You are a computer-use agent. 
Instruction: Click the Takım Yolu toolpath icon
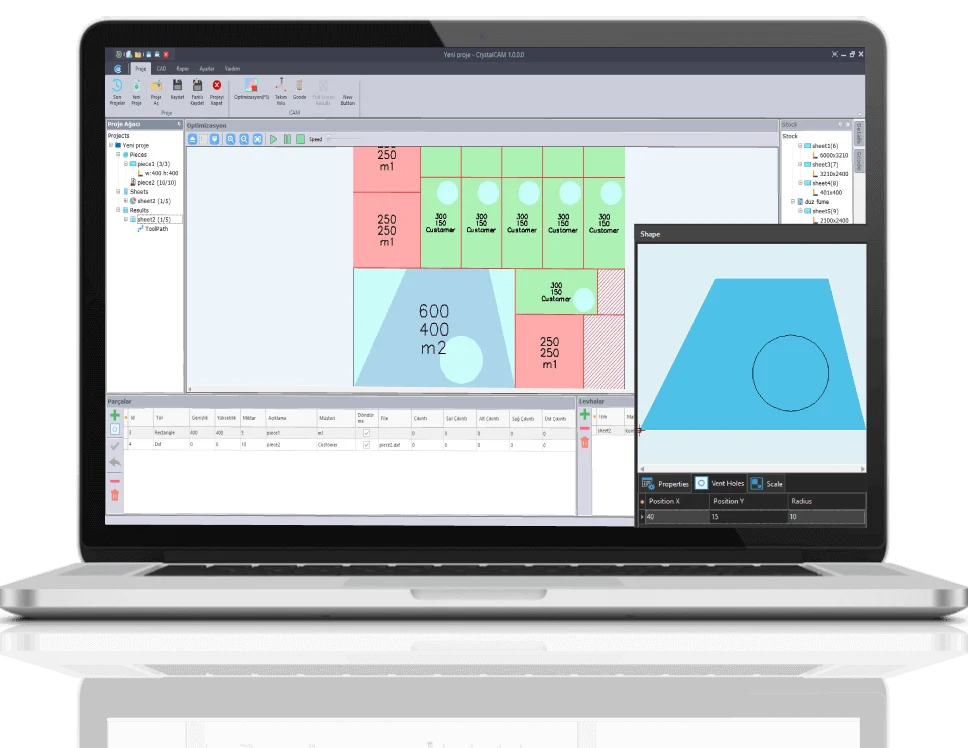(281, 89)
